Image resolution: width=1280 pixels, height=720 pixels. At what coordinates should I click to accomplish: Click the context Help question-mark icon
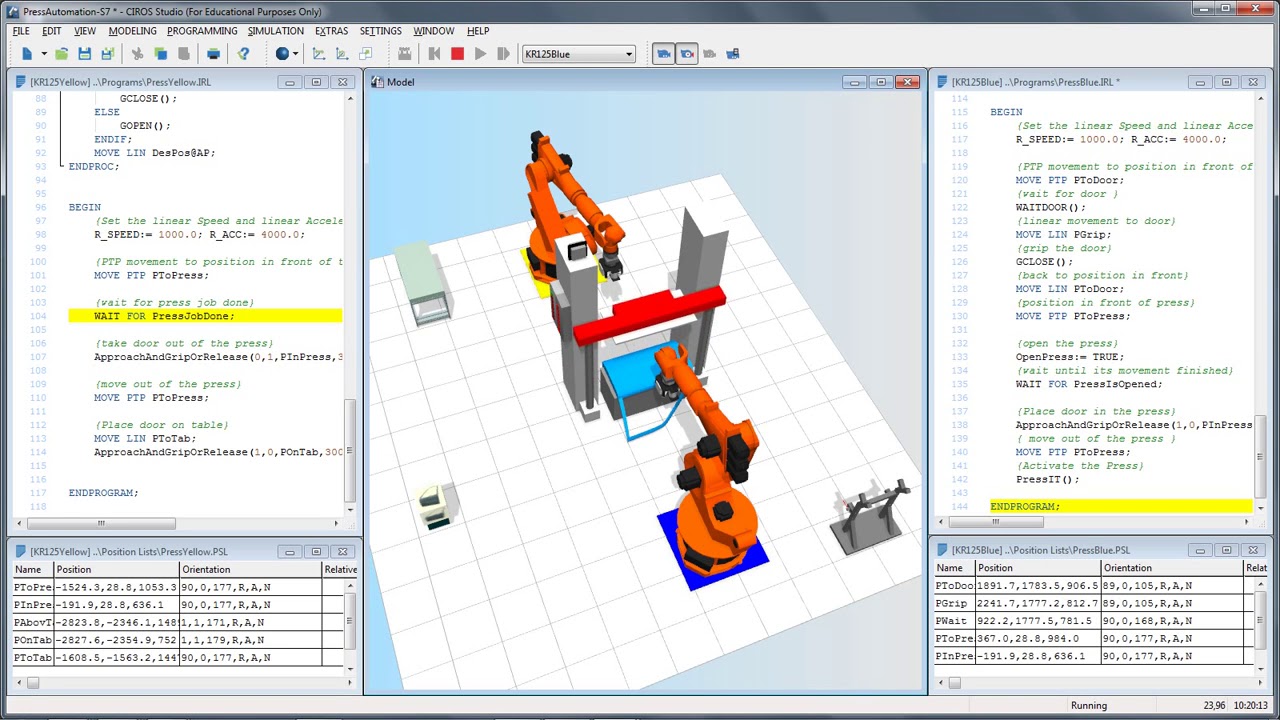(243, 54)
